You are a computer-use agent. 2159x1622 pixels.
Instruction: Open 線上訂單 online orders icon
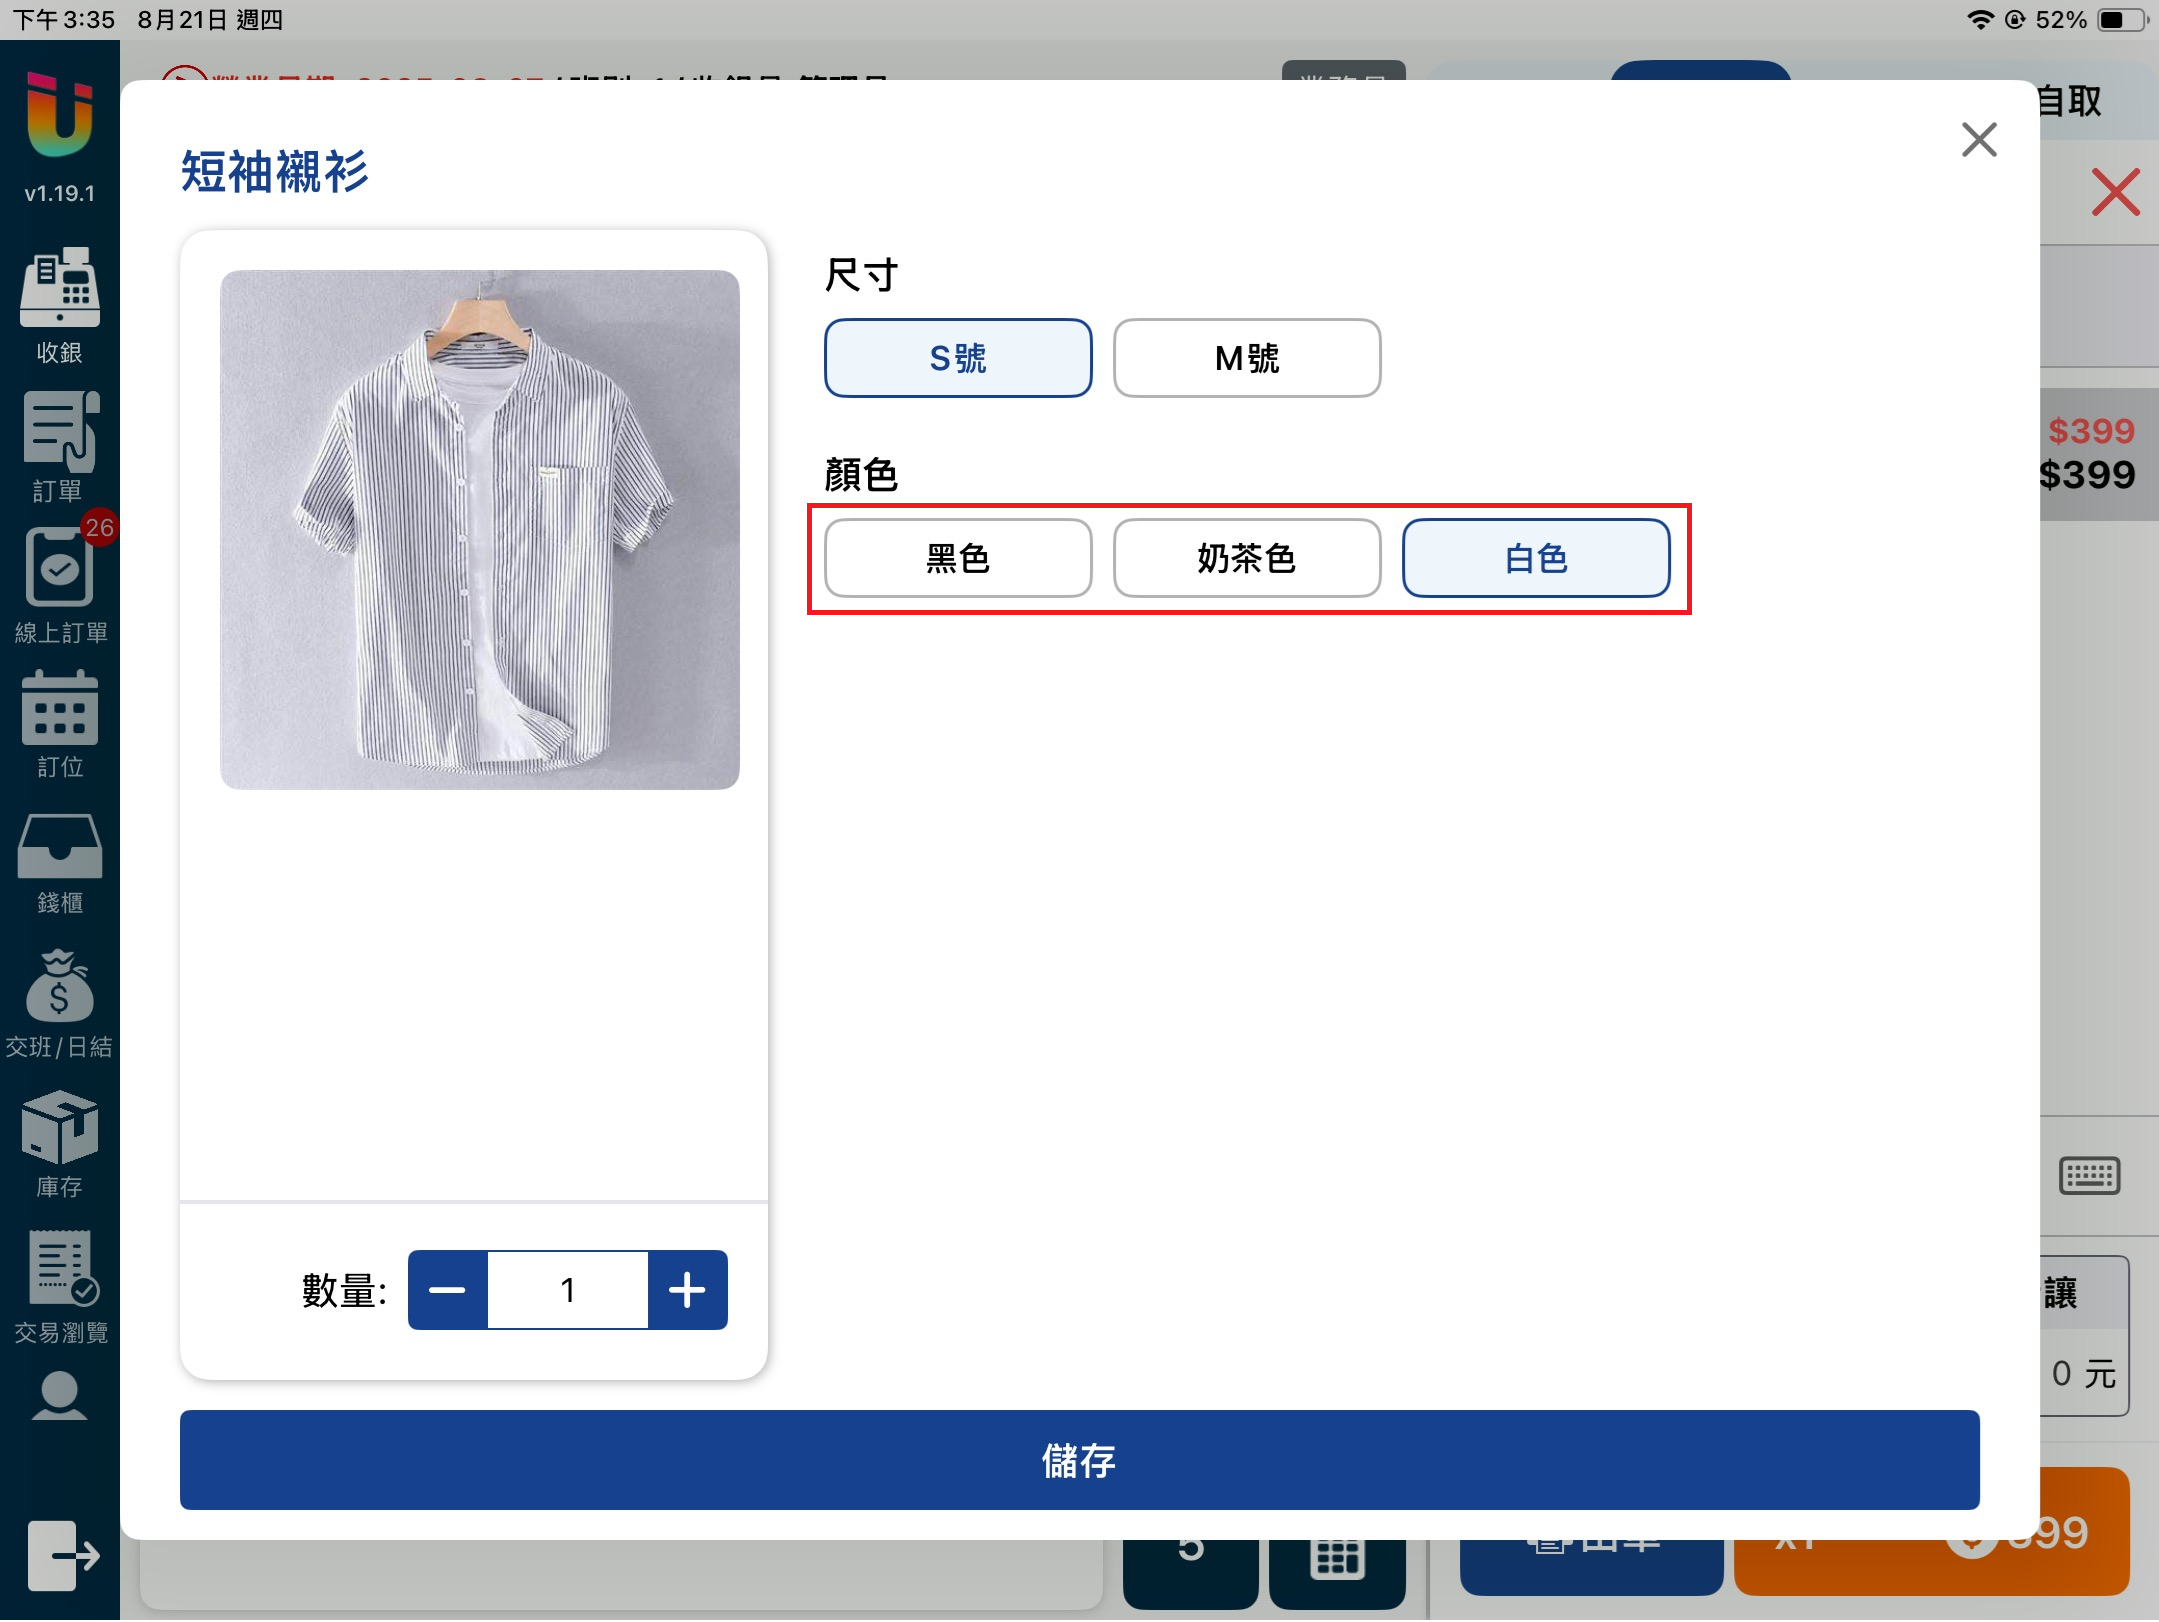coord(59,569)
